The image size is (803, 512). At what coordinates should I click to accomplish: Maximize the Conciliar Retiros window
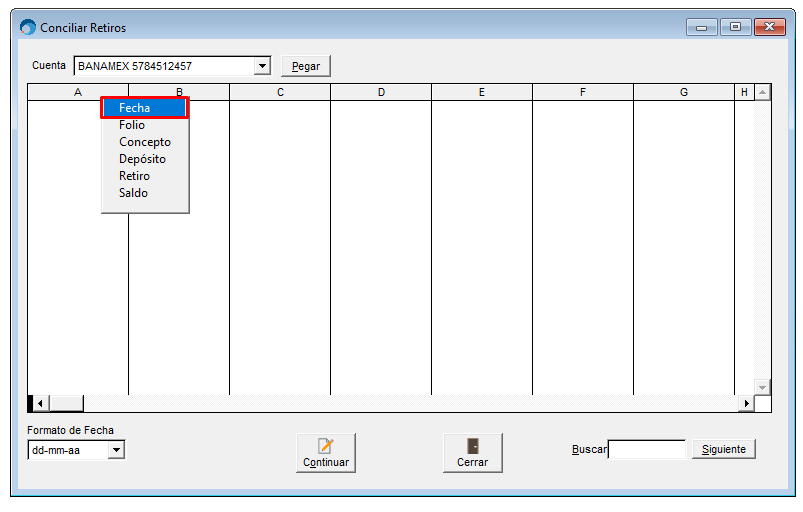pyautogui.click(x=735, y=27)
